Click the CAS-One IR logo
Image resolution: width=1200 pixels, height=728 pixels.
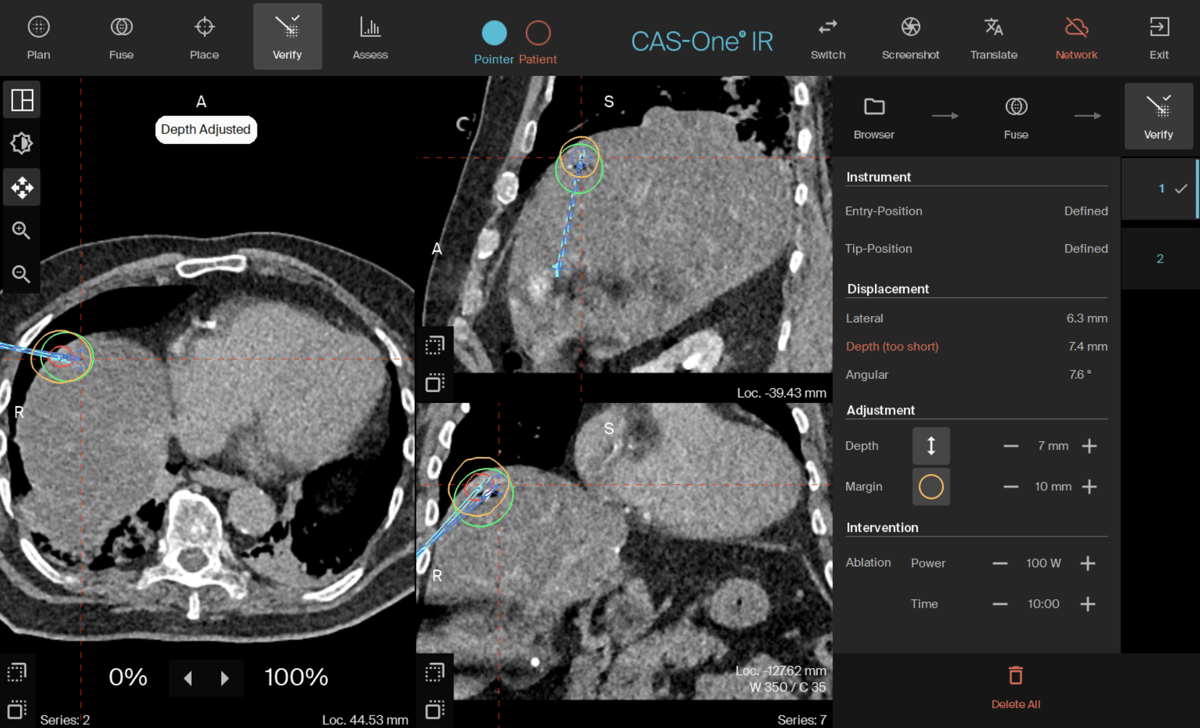[x=702, y=41]
